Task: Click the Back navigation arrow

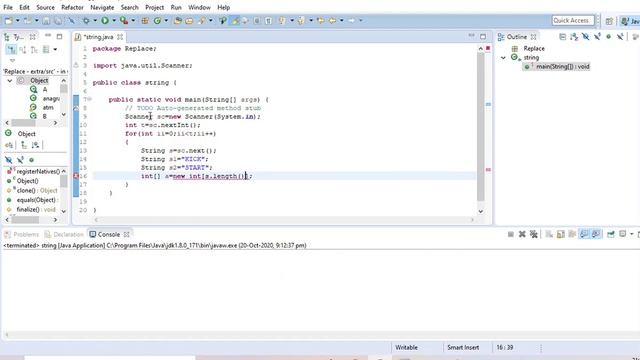Action: point(333,20)
